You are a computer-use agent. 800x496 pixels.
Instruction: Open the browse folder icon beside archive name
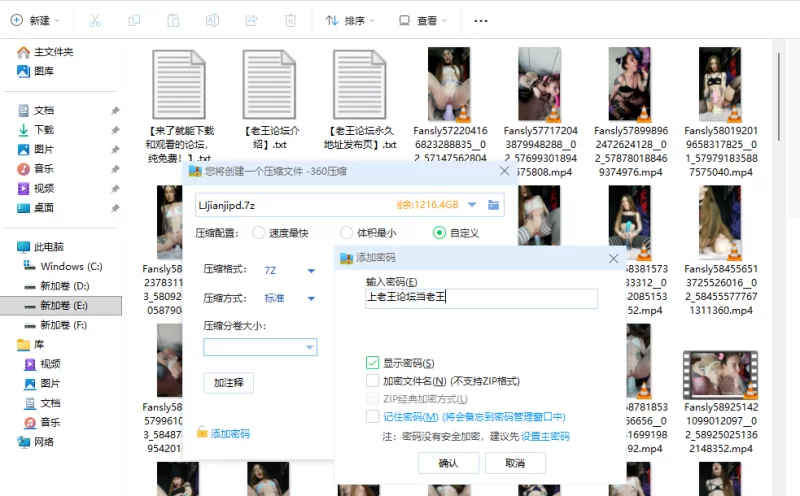tap(493, 205)
